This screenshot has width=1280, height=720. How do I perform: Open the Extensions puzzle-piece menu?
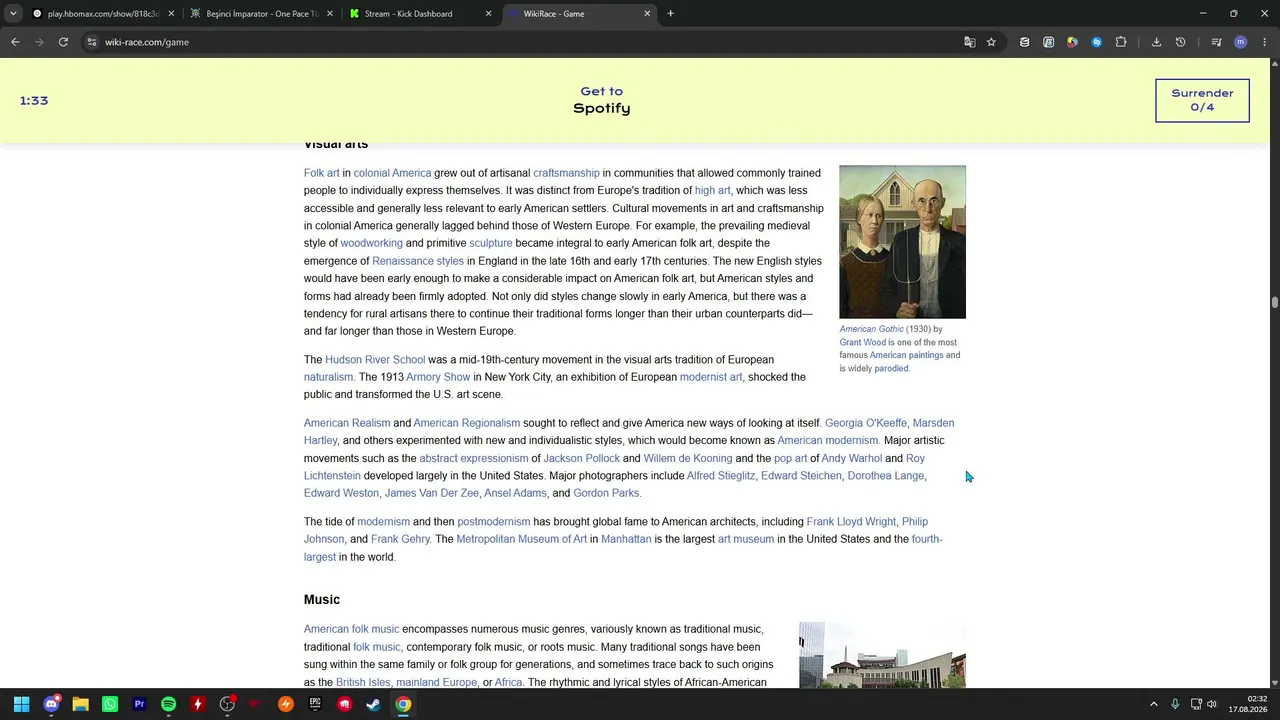pyautogui.click(x=1120, y=42)
